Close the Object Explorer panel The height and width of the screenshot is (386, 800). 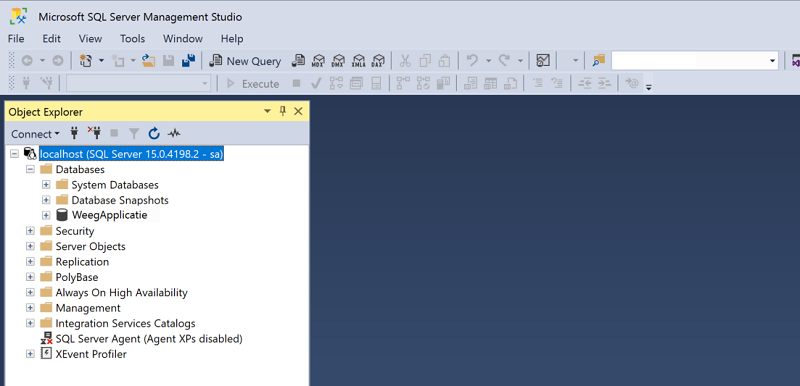pyautogui.click(x=298, y=112)
